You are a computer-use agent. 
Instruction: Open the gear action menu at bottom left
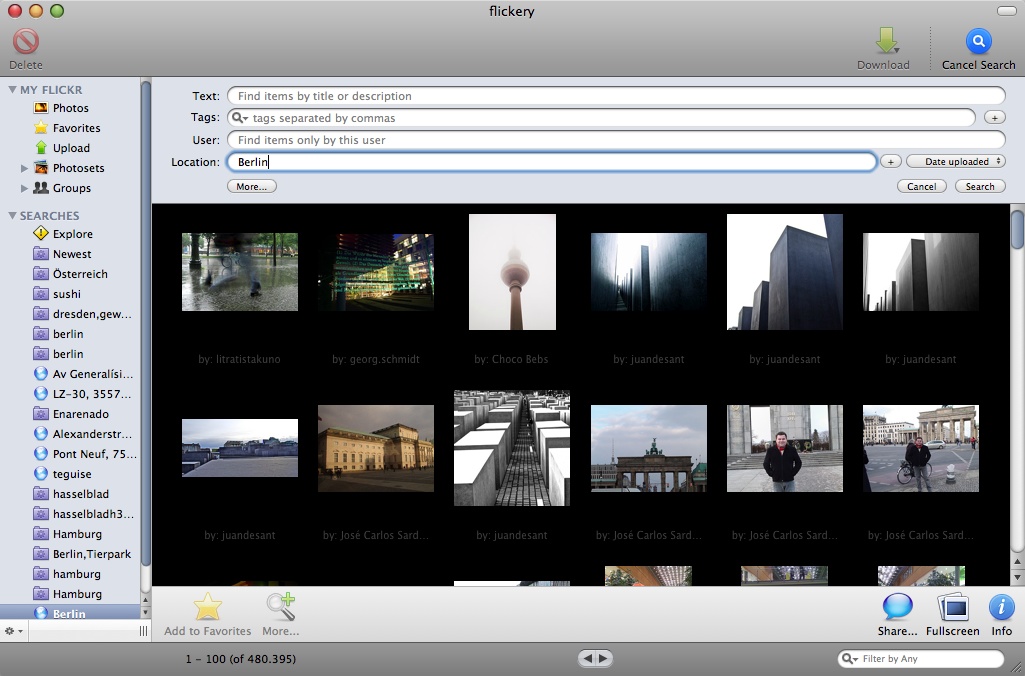(12, 631)
